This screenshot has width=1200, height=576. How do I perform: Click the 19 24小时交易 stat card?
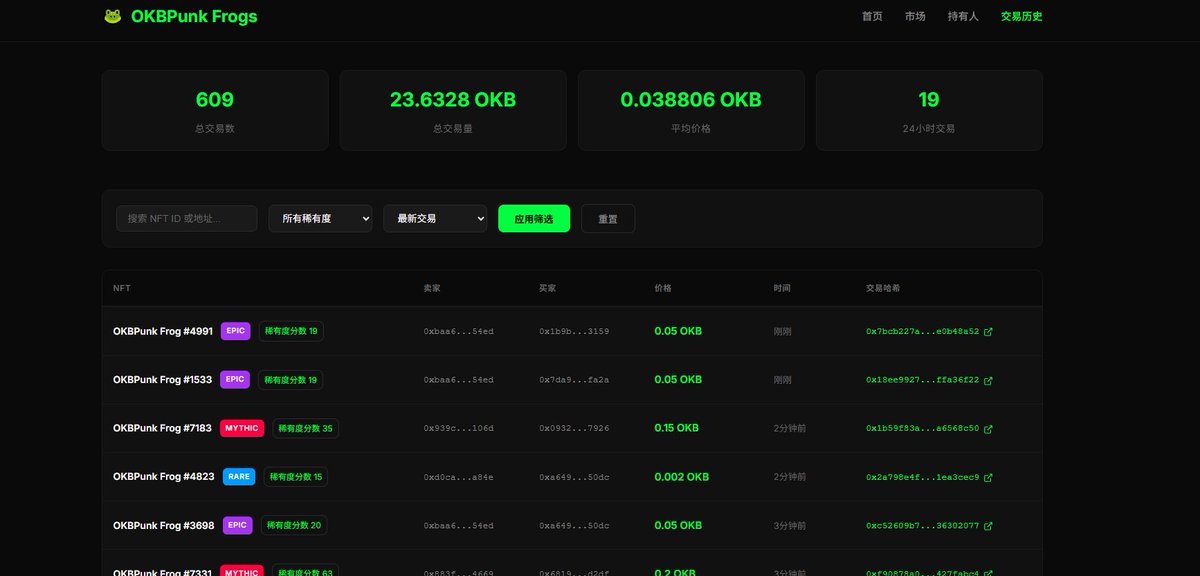tap(929, 110)
